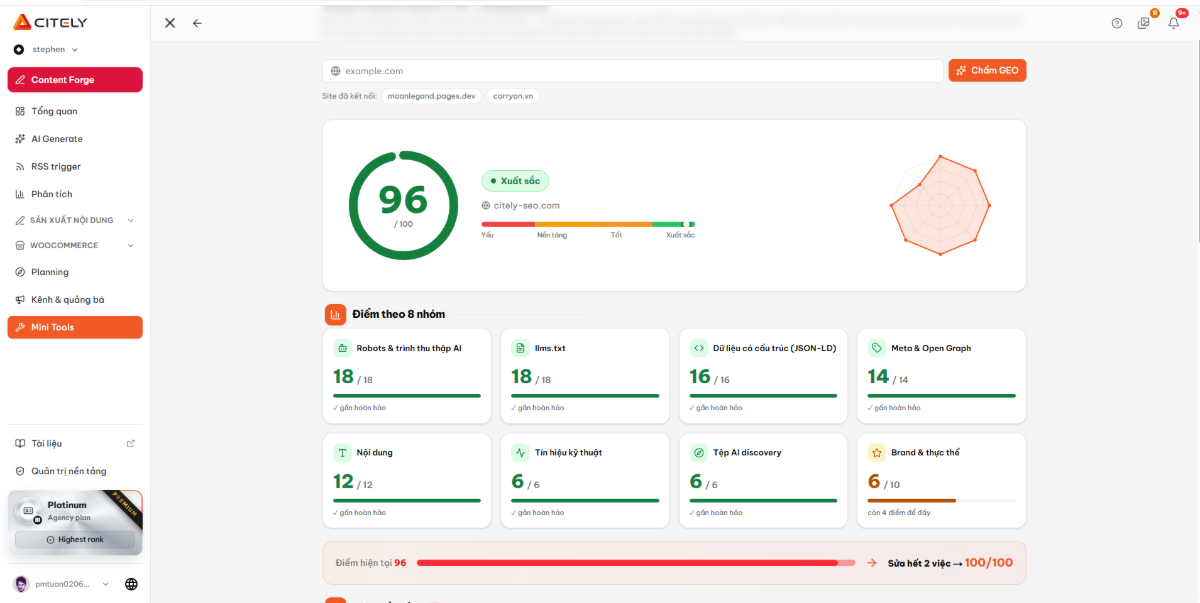
Task: Click the citely-seo.com domain text
Action: pos(526,205)
